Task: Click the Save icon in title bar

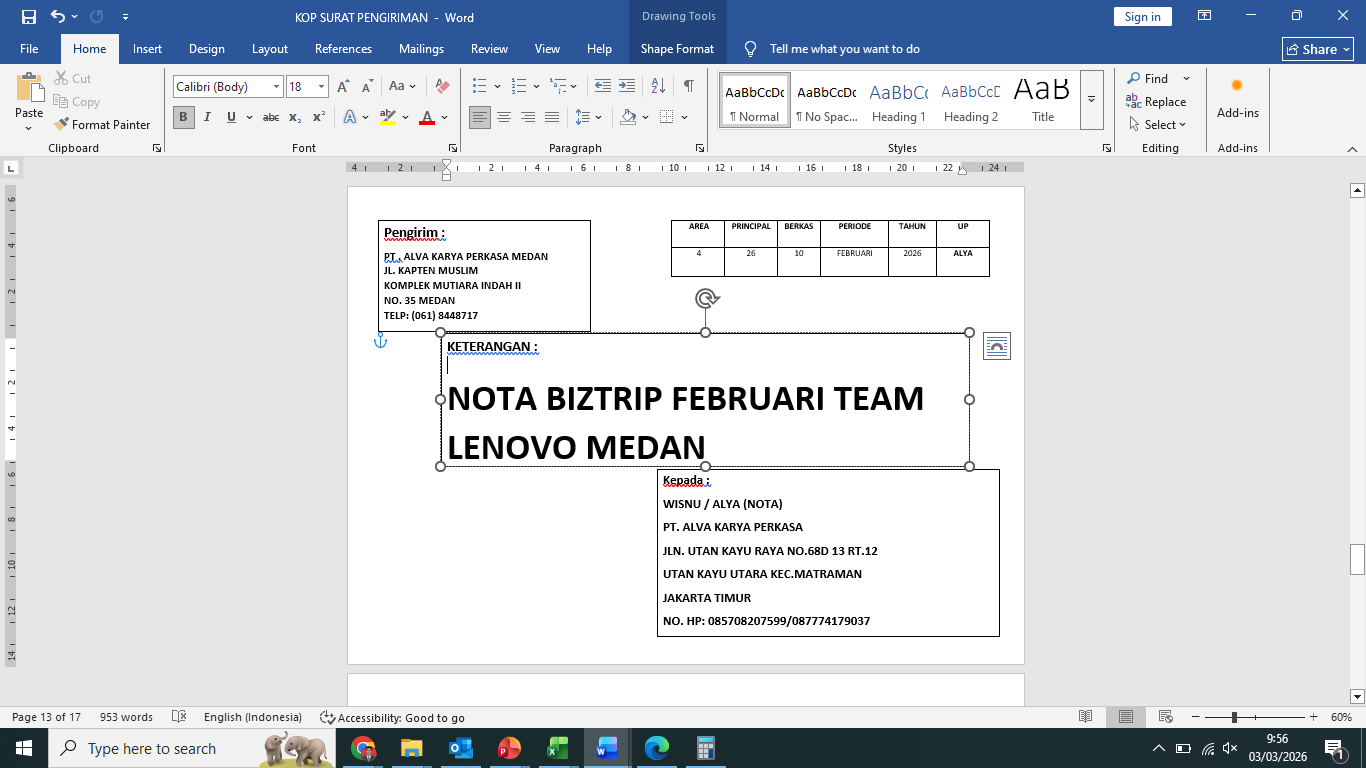Action: coord(28,16)
